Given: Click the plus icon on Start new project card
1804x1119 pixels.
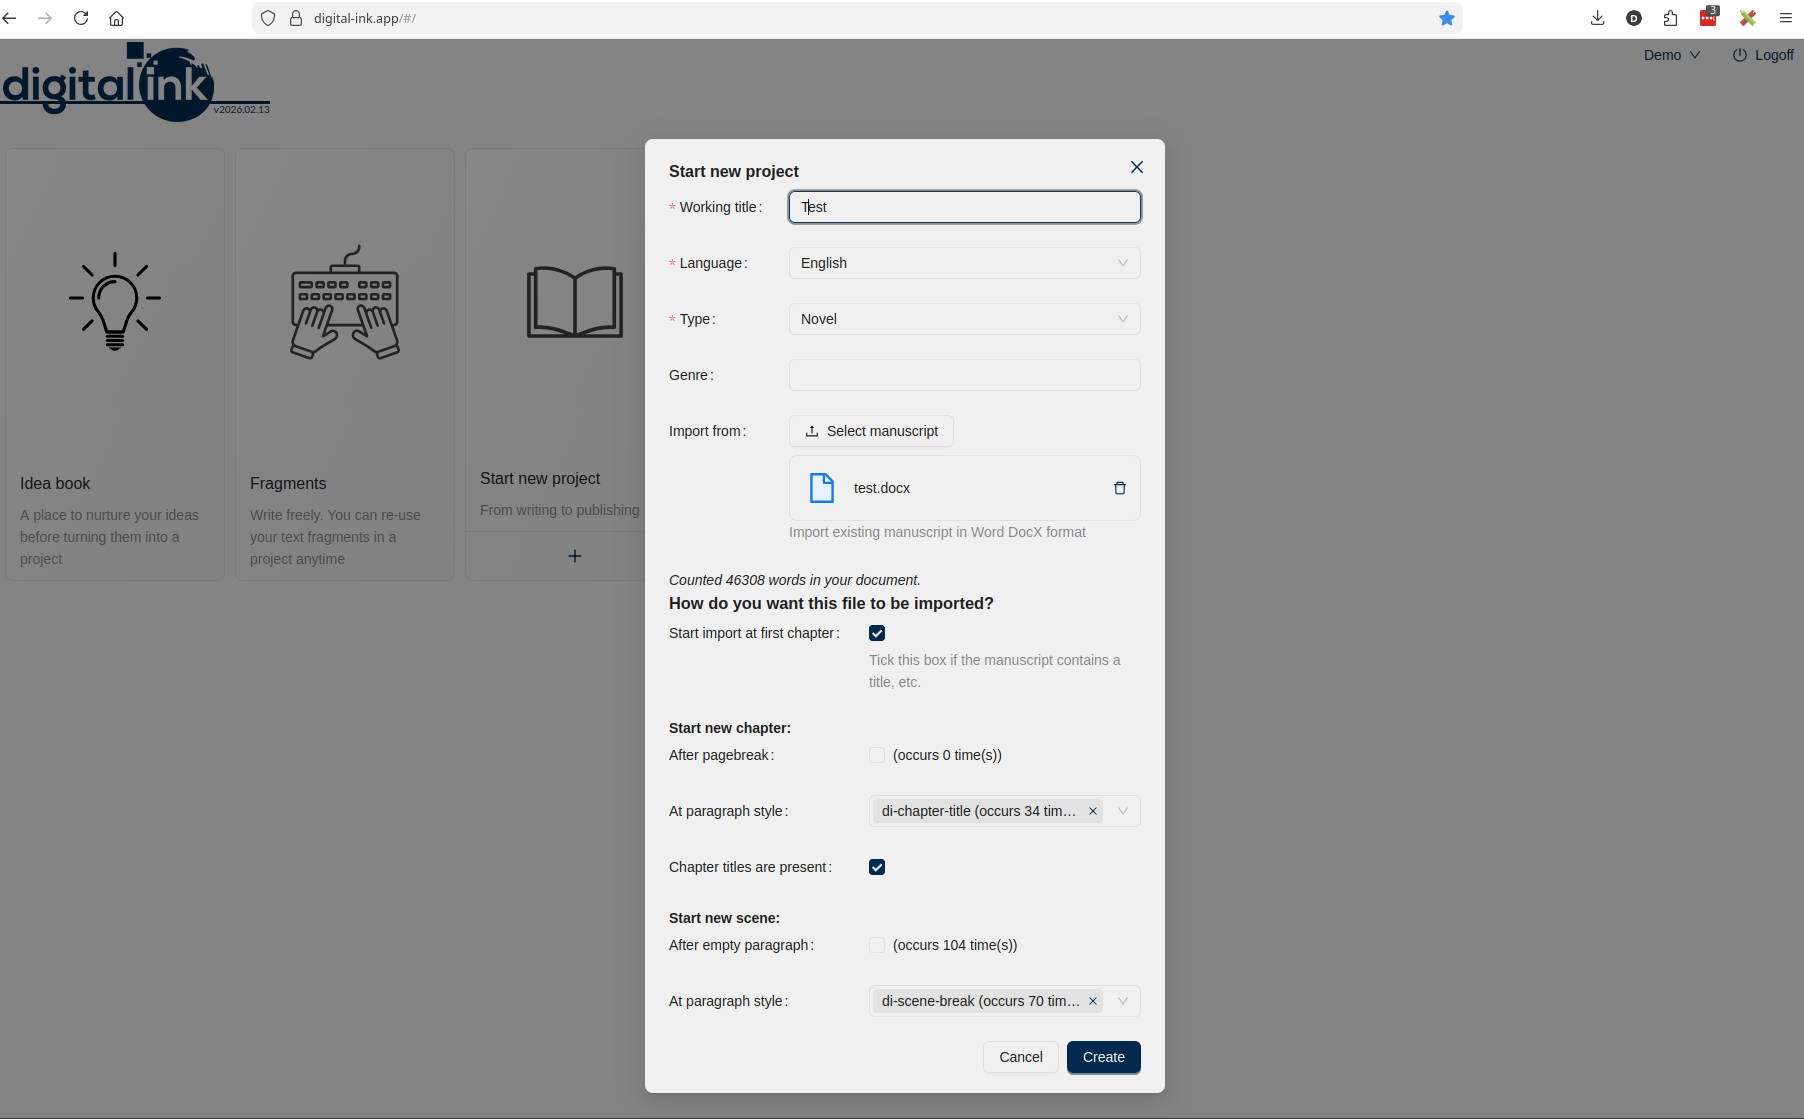Looking at the screenshot, I should [x=575, y=556].
